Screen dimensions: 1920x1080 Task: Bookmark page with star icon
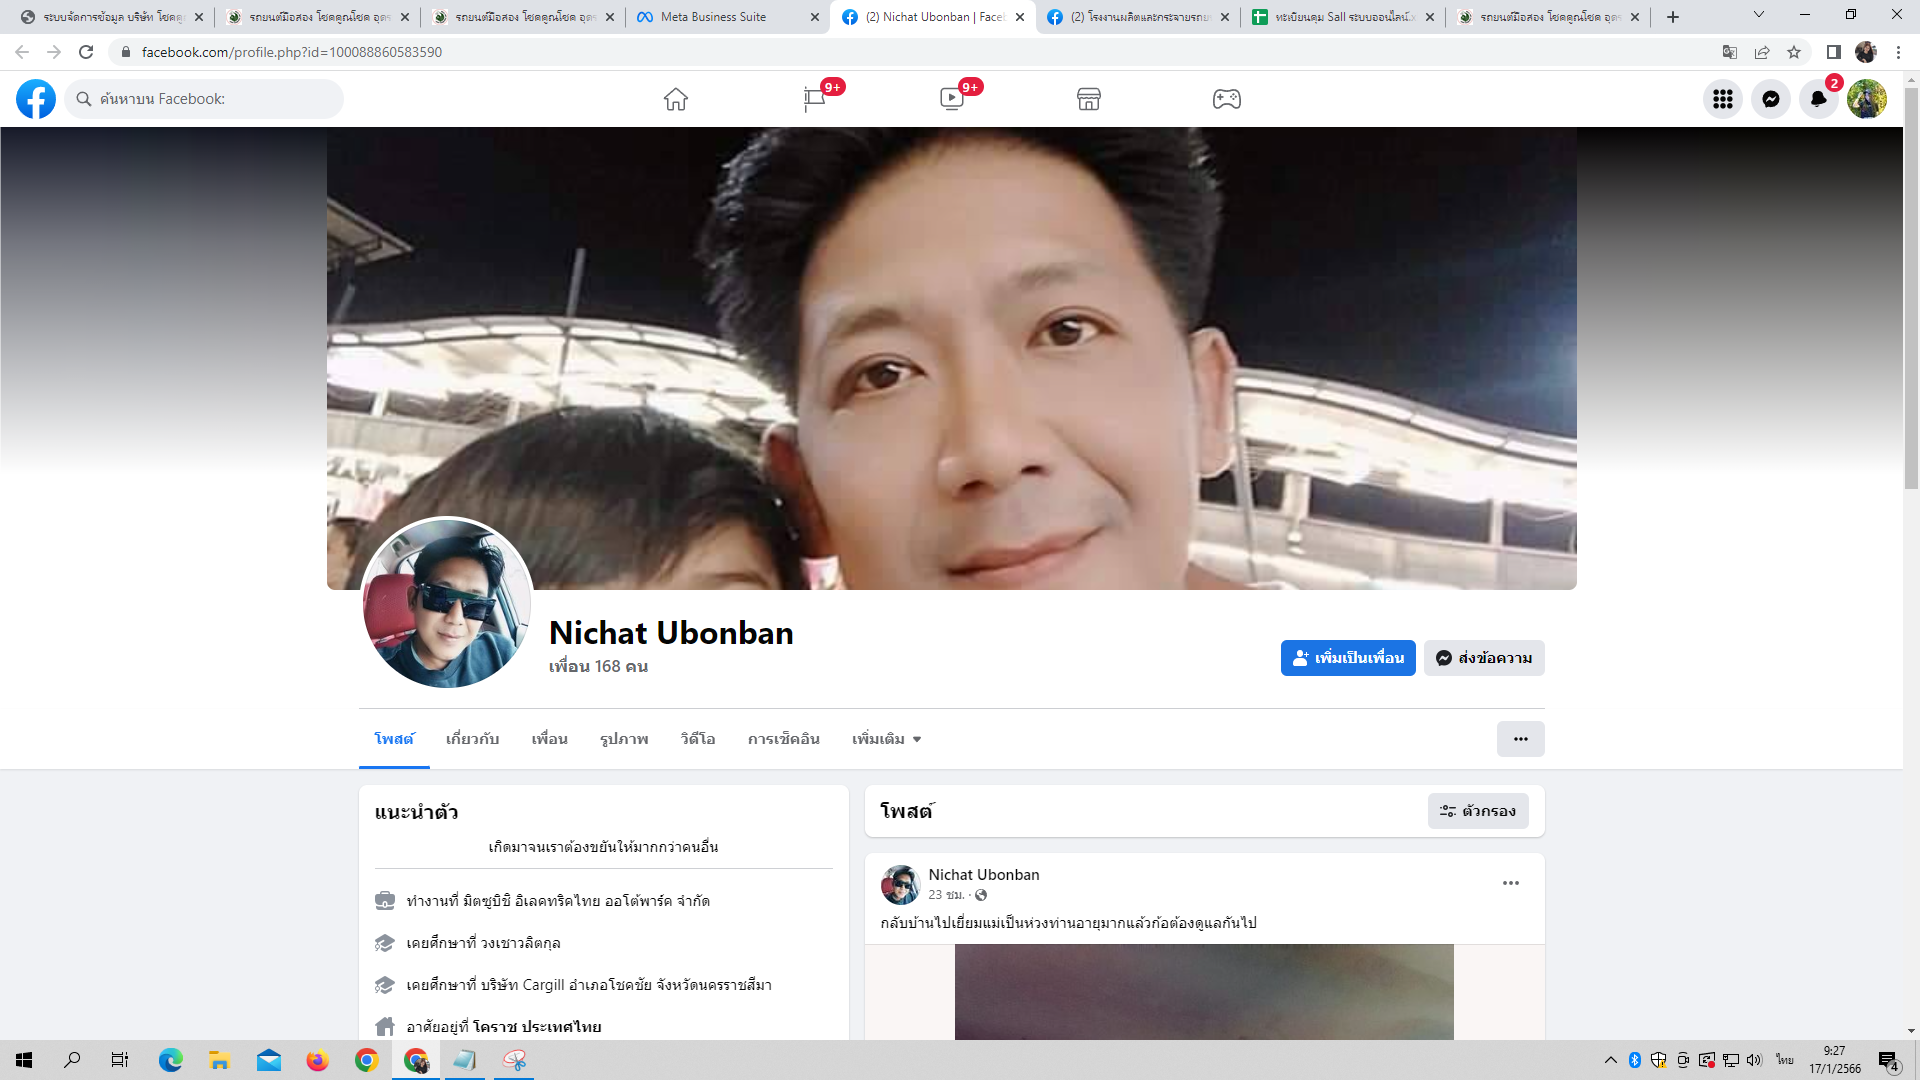click(x=1794, y=52)
